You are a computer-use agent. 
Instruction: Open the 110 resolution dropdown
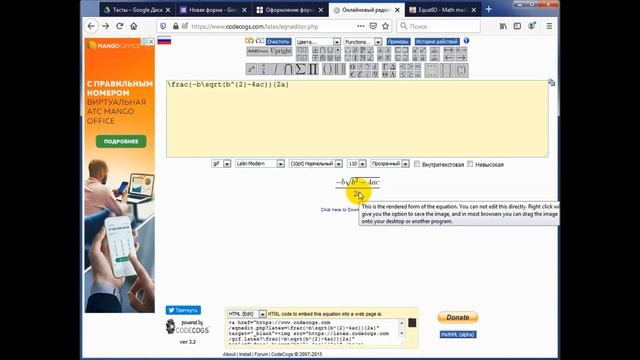tap(356, 164)
